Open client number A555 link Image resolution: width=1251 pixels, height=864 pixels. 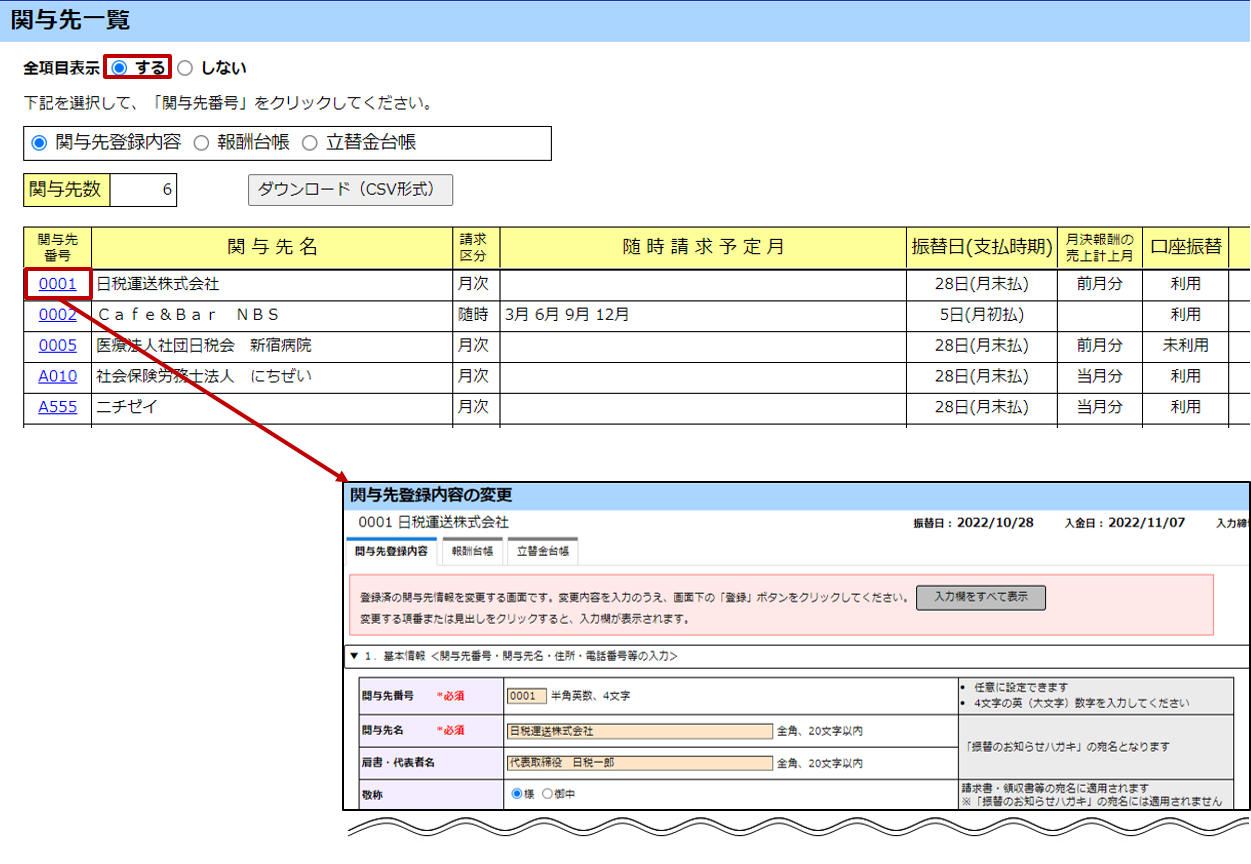[x=57, y=408]
